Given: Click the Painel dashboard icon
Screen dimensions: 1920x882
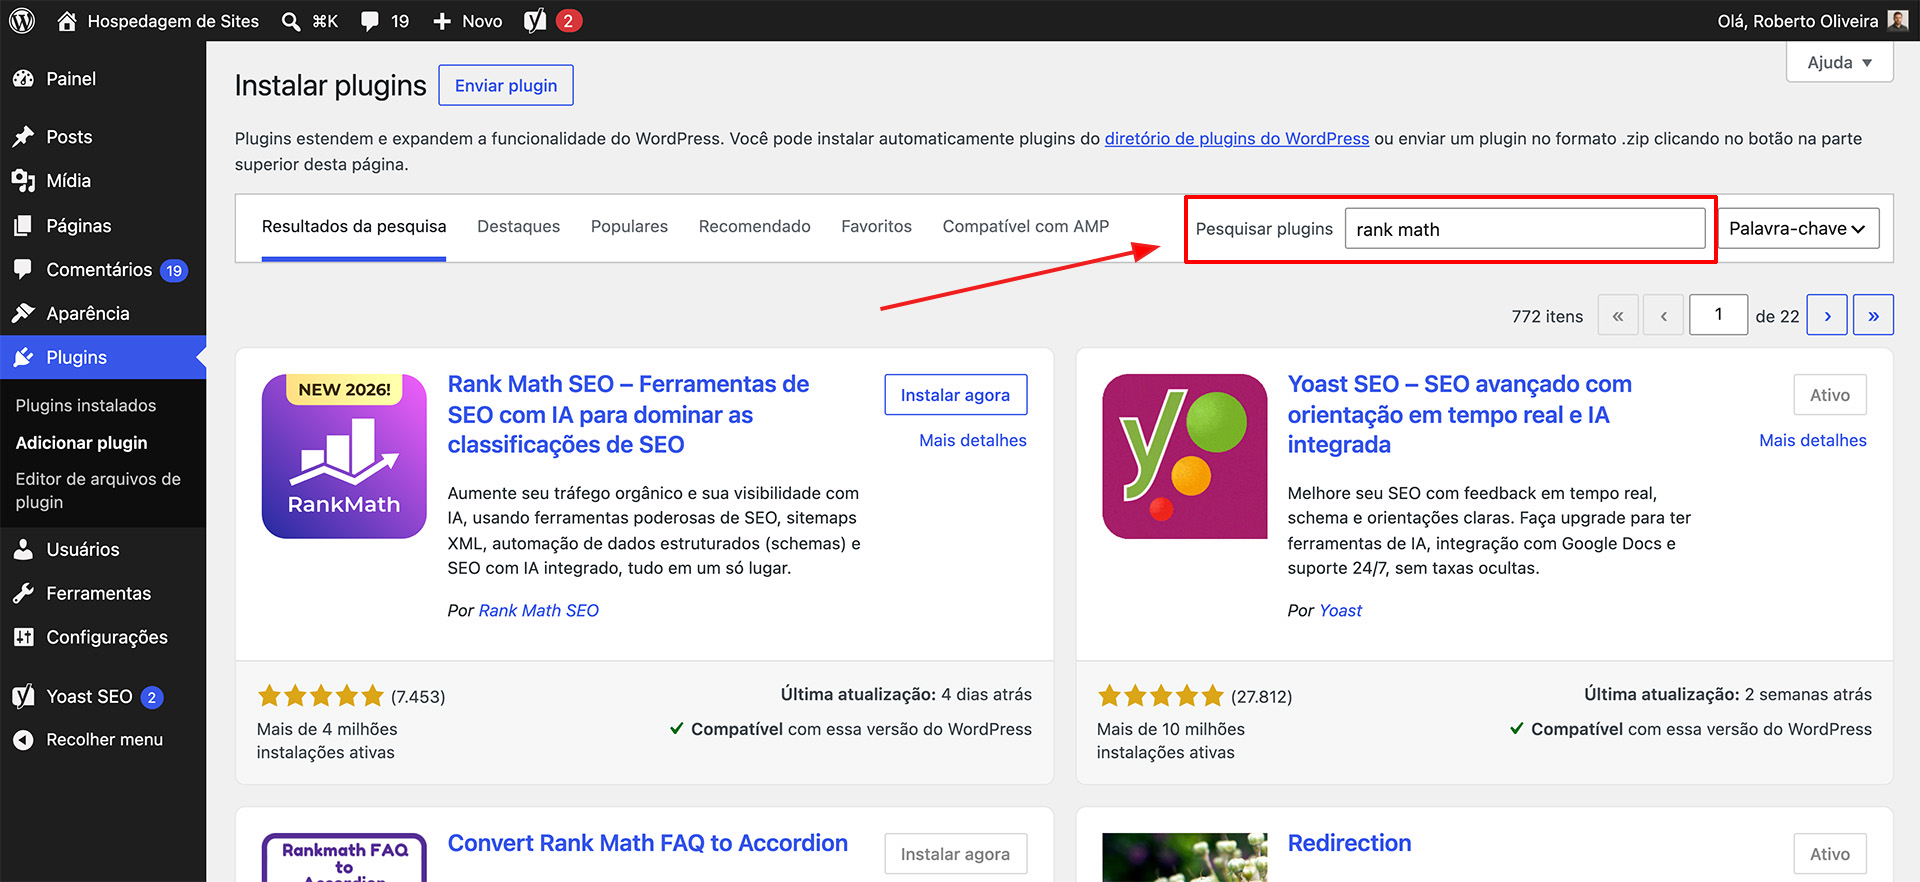Looking at the screenshot, I should pos(23,79).
